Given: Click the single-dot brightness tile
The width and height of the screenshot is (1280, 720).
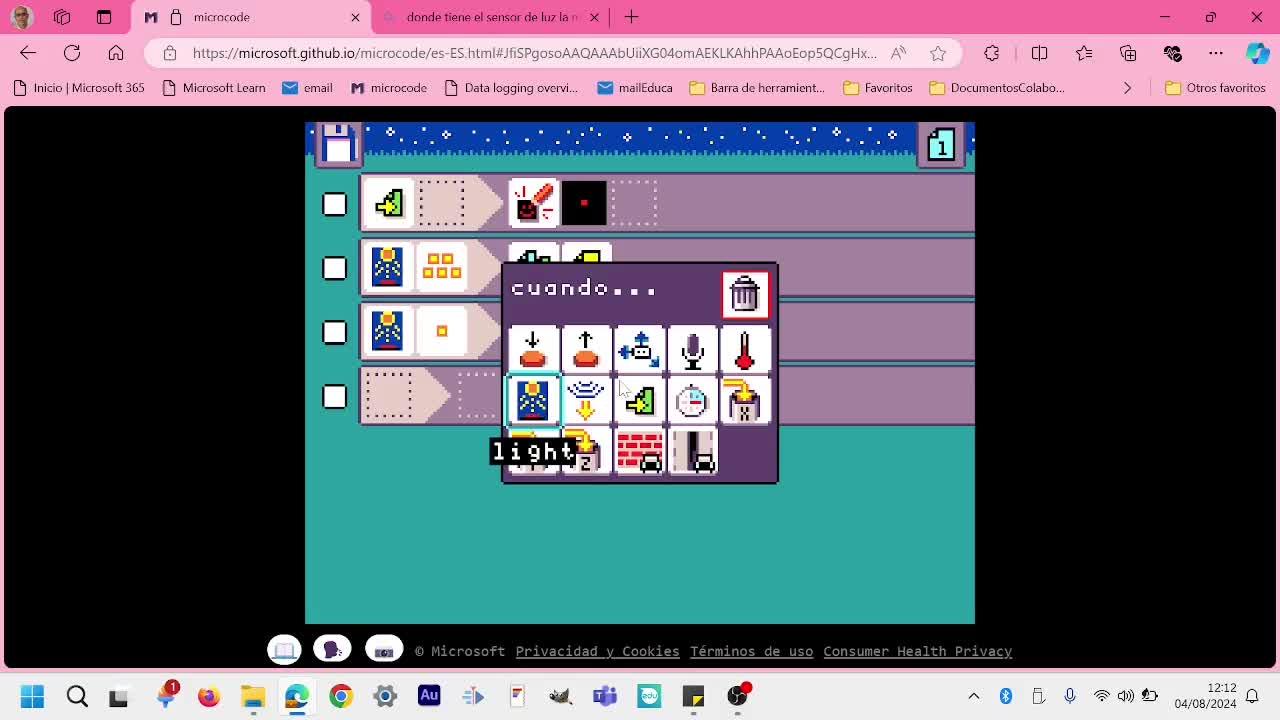Looking at the screenshot, I should 441,331.
